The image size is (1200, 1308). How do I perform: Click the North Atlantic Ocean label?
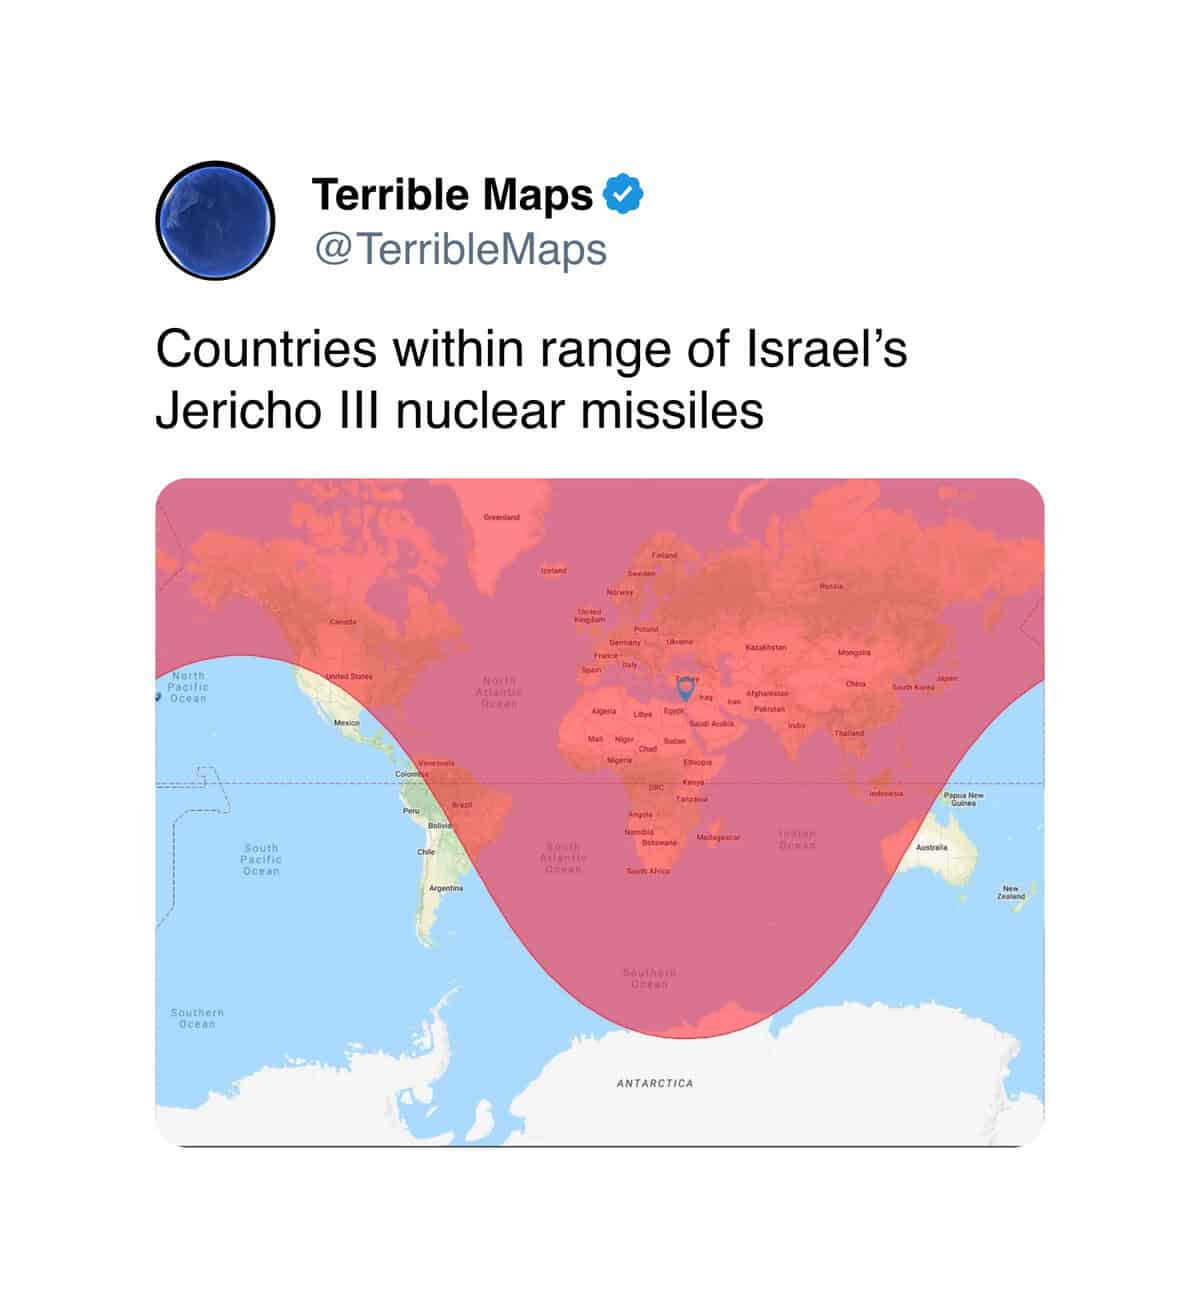coord(498,692)
